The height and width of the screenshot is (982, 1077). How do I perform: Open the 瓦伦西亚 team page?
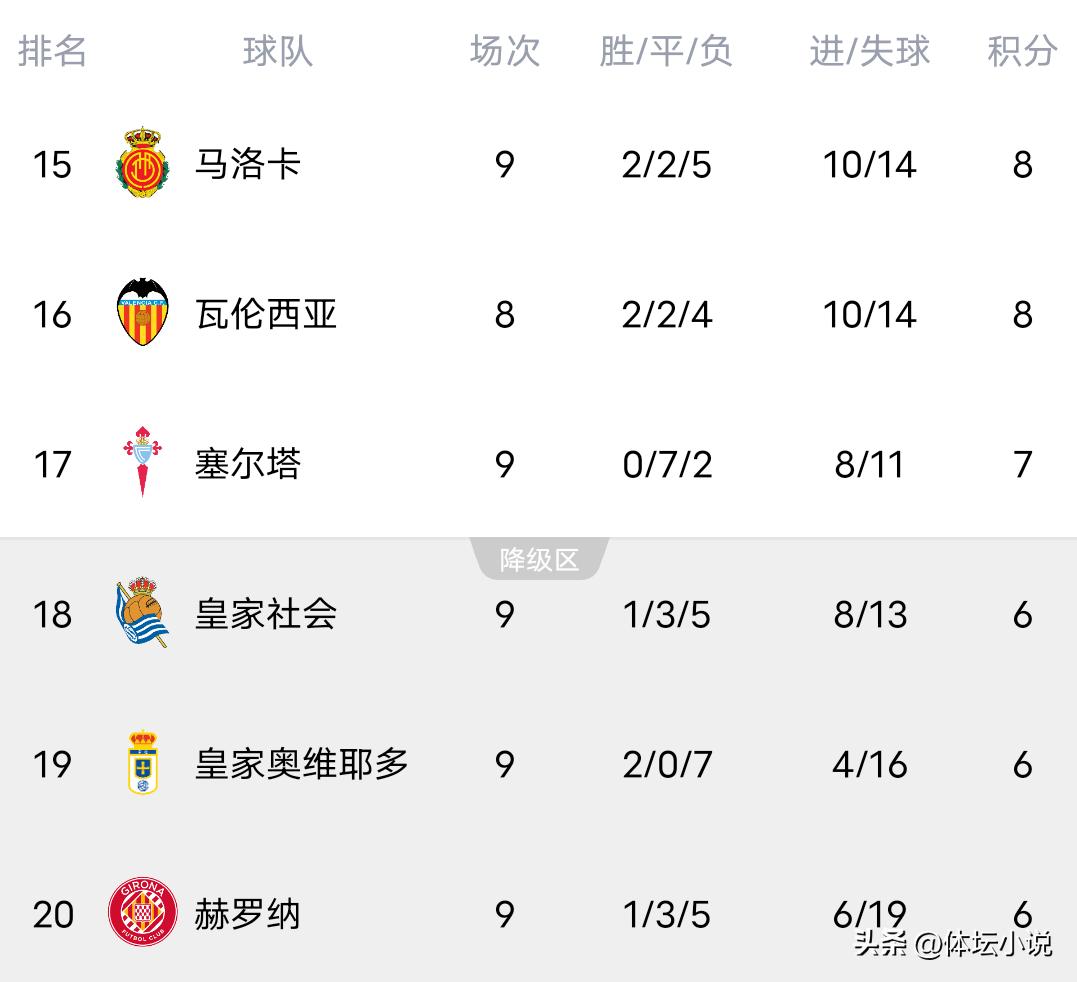(x=266, y=314)
